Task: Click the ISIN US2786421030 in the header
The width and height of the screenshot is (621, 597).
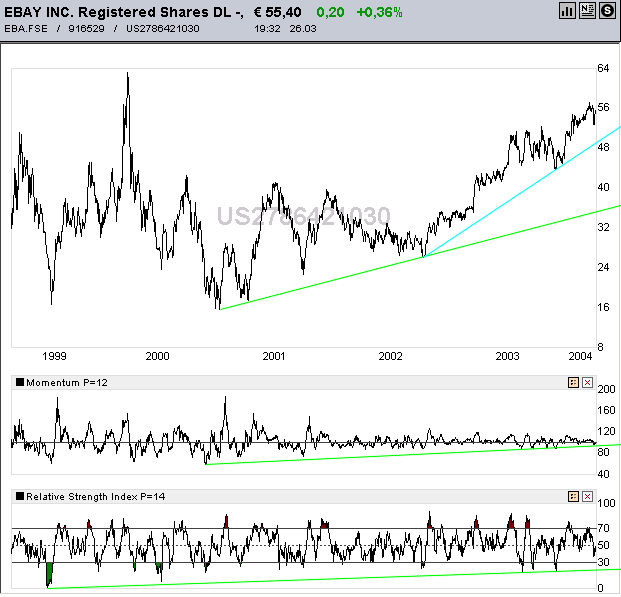Action: pyautogui.click(x=163, y=29)
